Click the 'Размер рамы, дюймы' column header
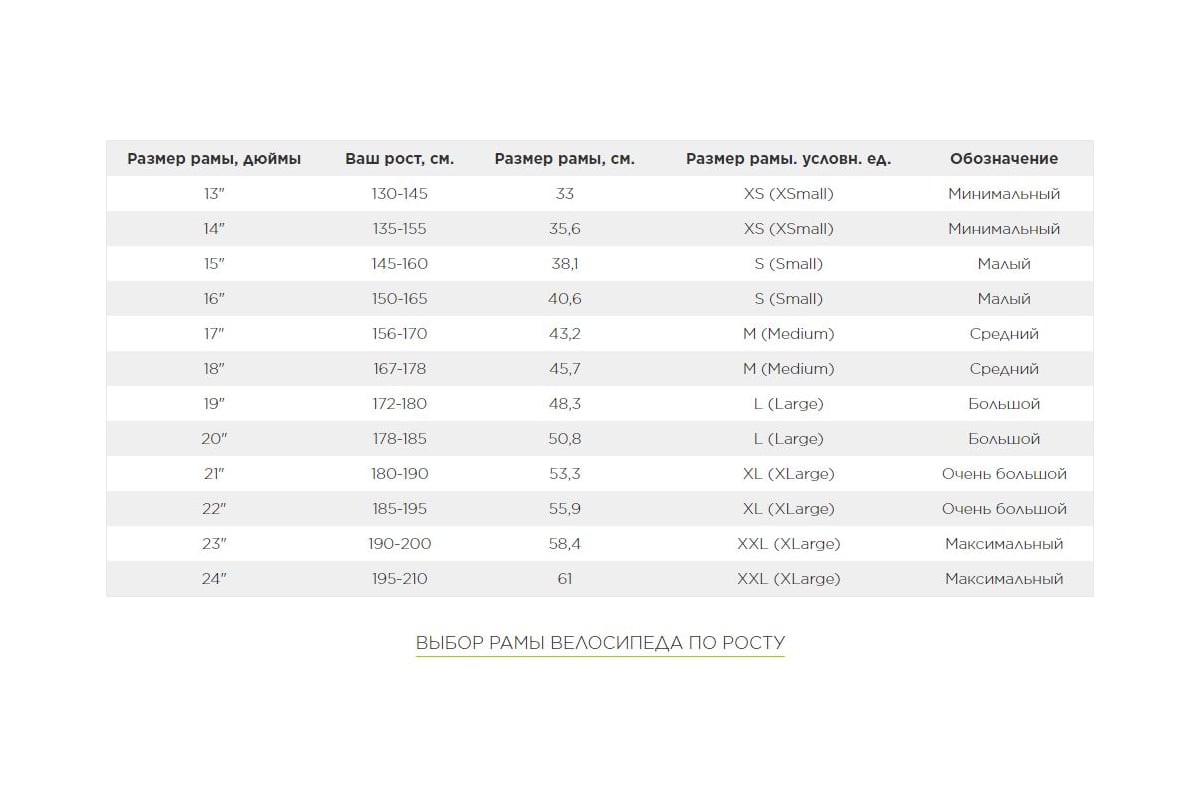 (214, 159)
